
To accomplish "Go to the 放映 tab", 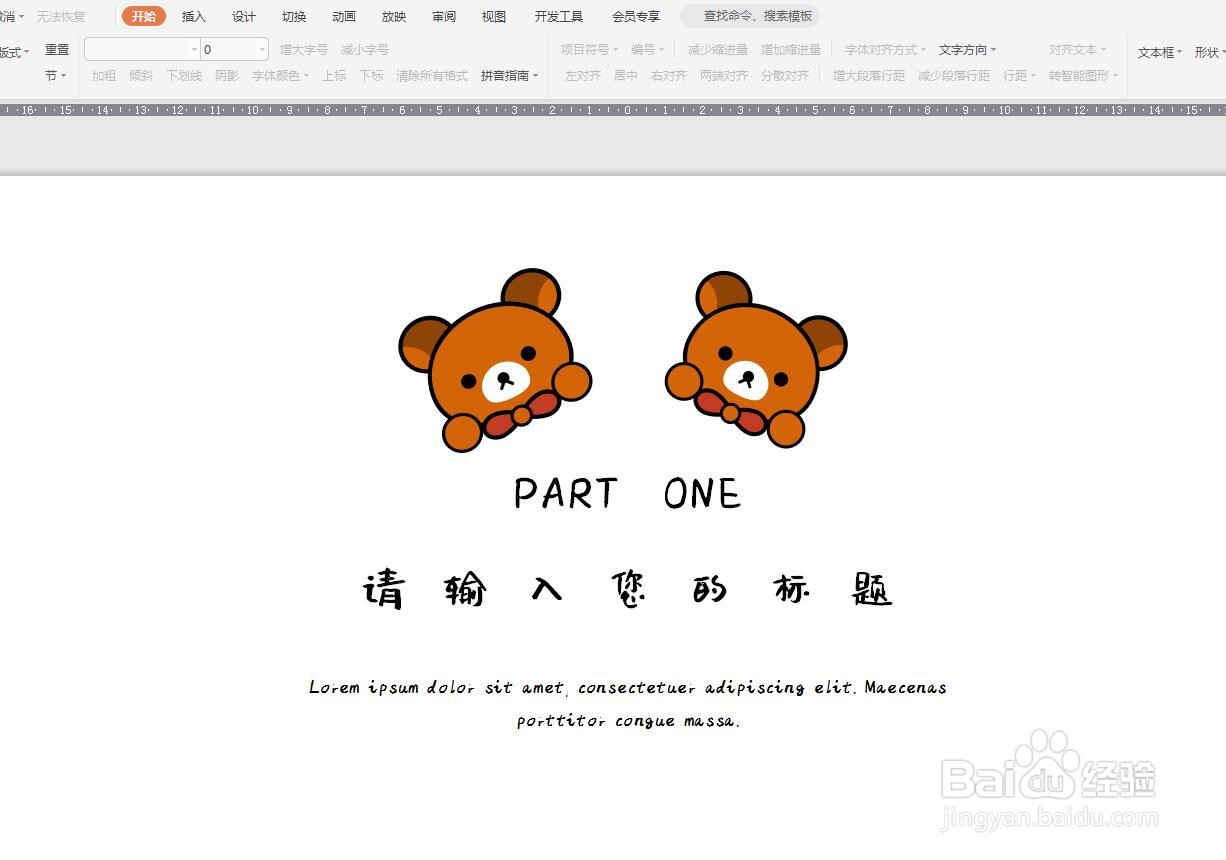I will click(x=394, y=16).
